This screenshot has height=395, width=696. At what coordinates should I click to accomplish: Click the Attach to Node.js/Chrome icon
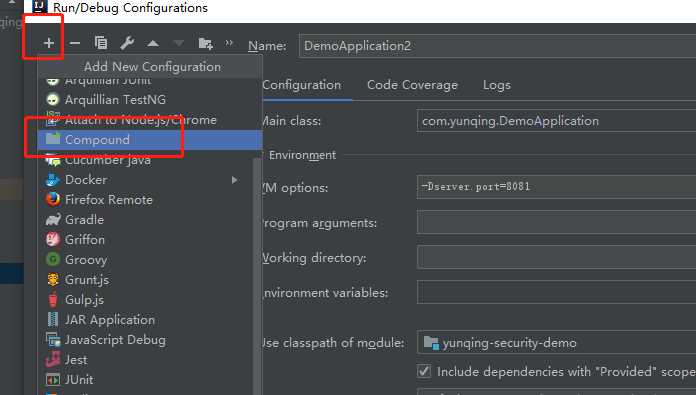[x=53, y=119]
